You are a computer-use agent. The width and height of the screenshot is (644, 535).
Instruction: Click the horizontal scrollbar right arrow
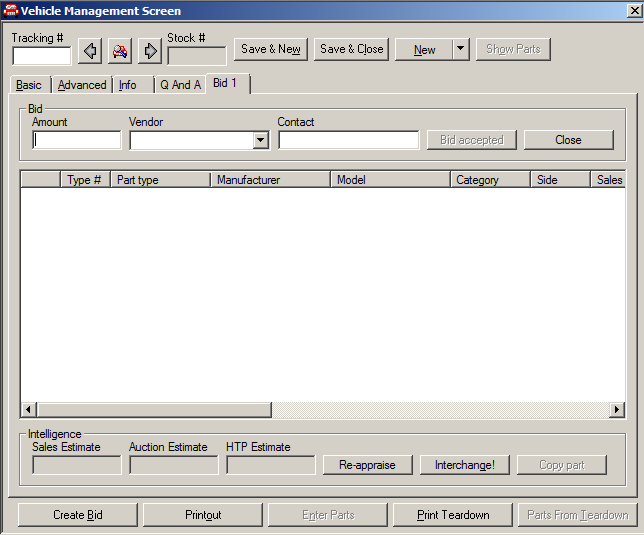pos(616,410)
